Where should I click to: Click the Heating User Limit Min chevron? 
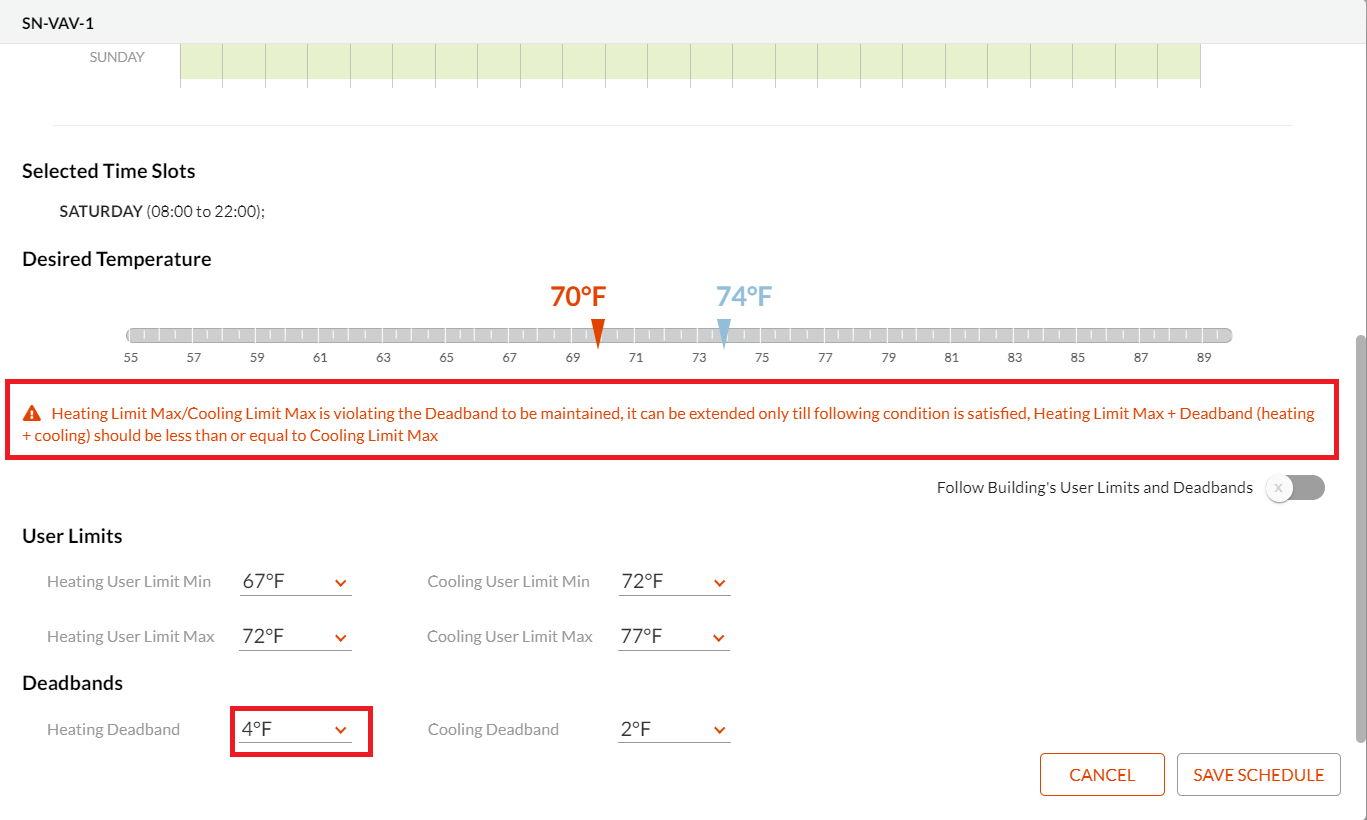[340, 583]
